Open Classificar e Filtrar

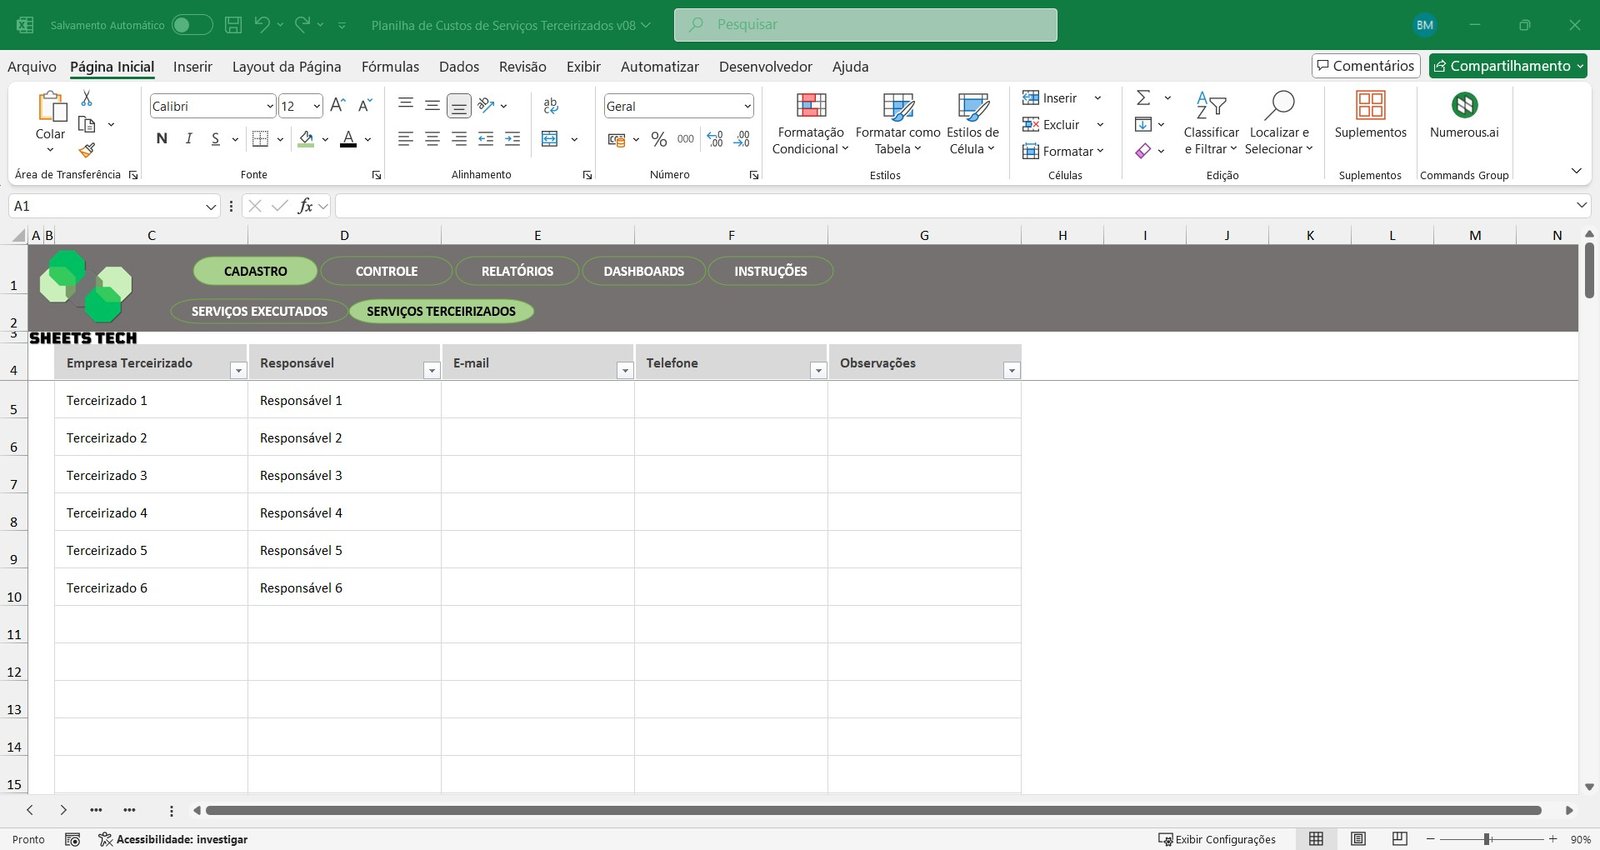(x=1211, y=124)
